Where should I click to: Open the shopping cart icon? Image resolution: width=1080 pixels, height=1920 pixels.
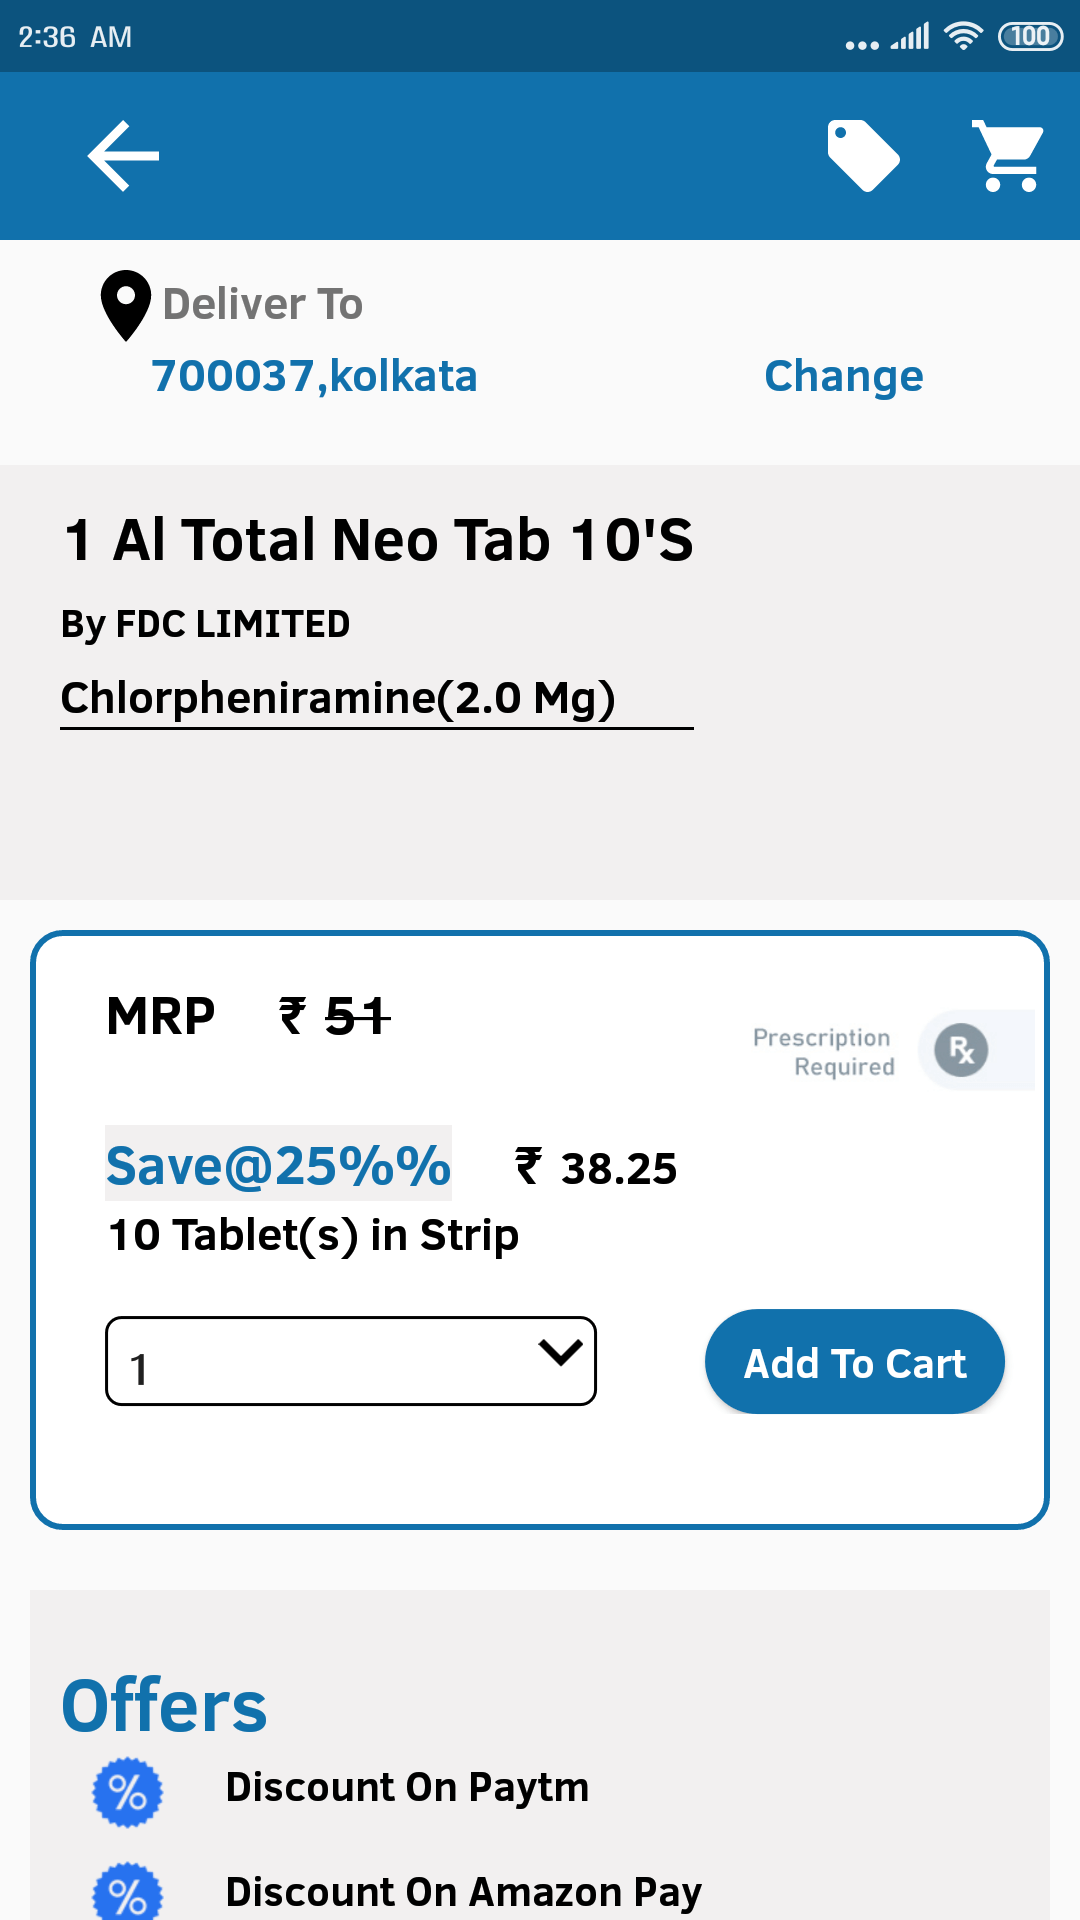(x=1008, y=156)
